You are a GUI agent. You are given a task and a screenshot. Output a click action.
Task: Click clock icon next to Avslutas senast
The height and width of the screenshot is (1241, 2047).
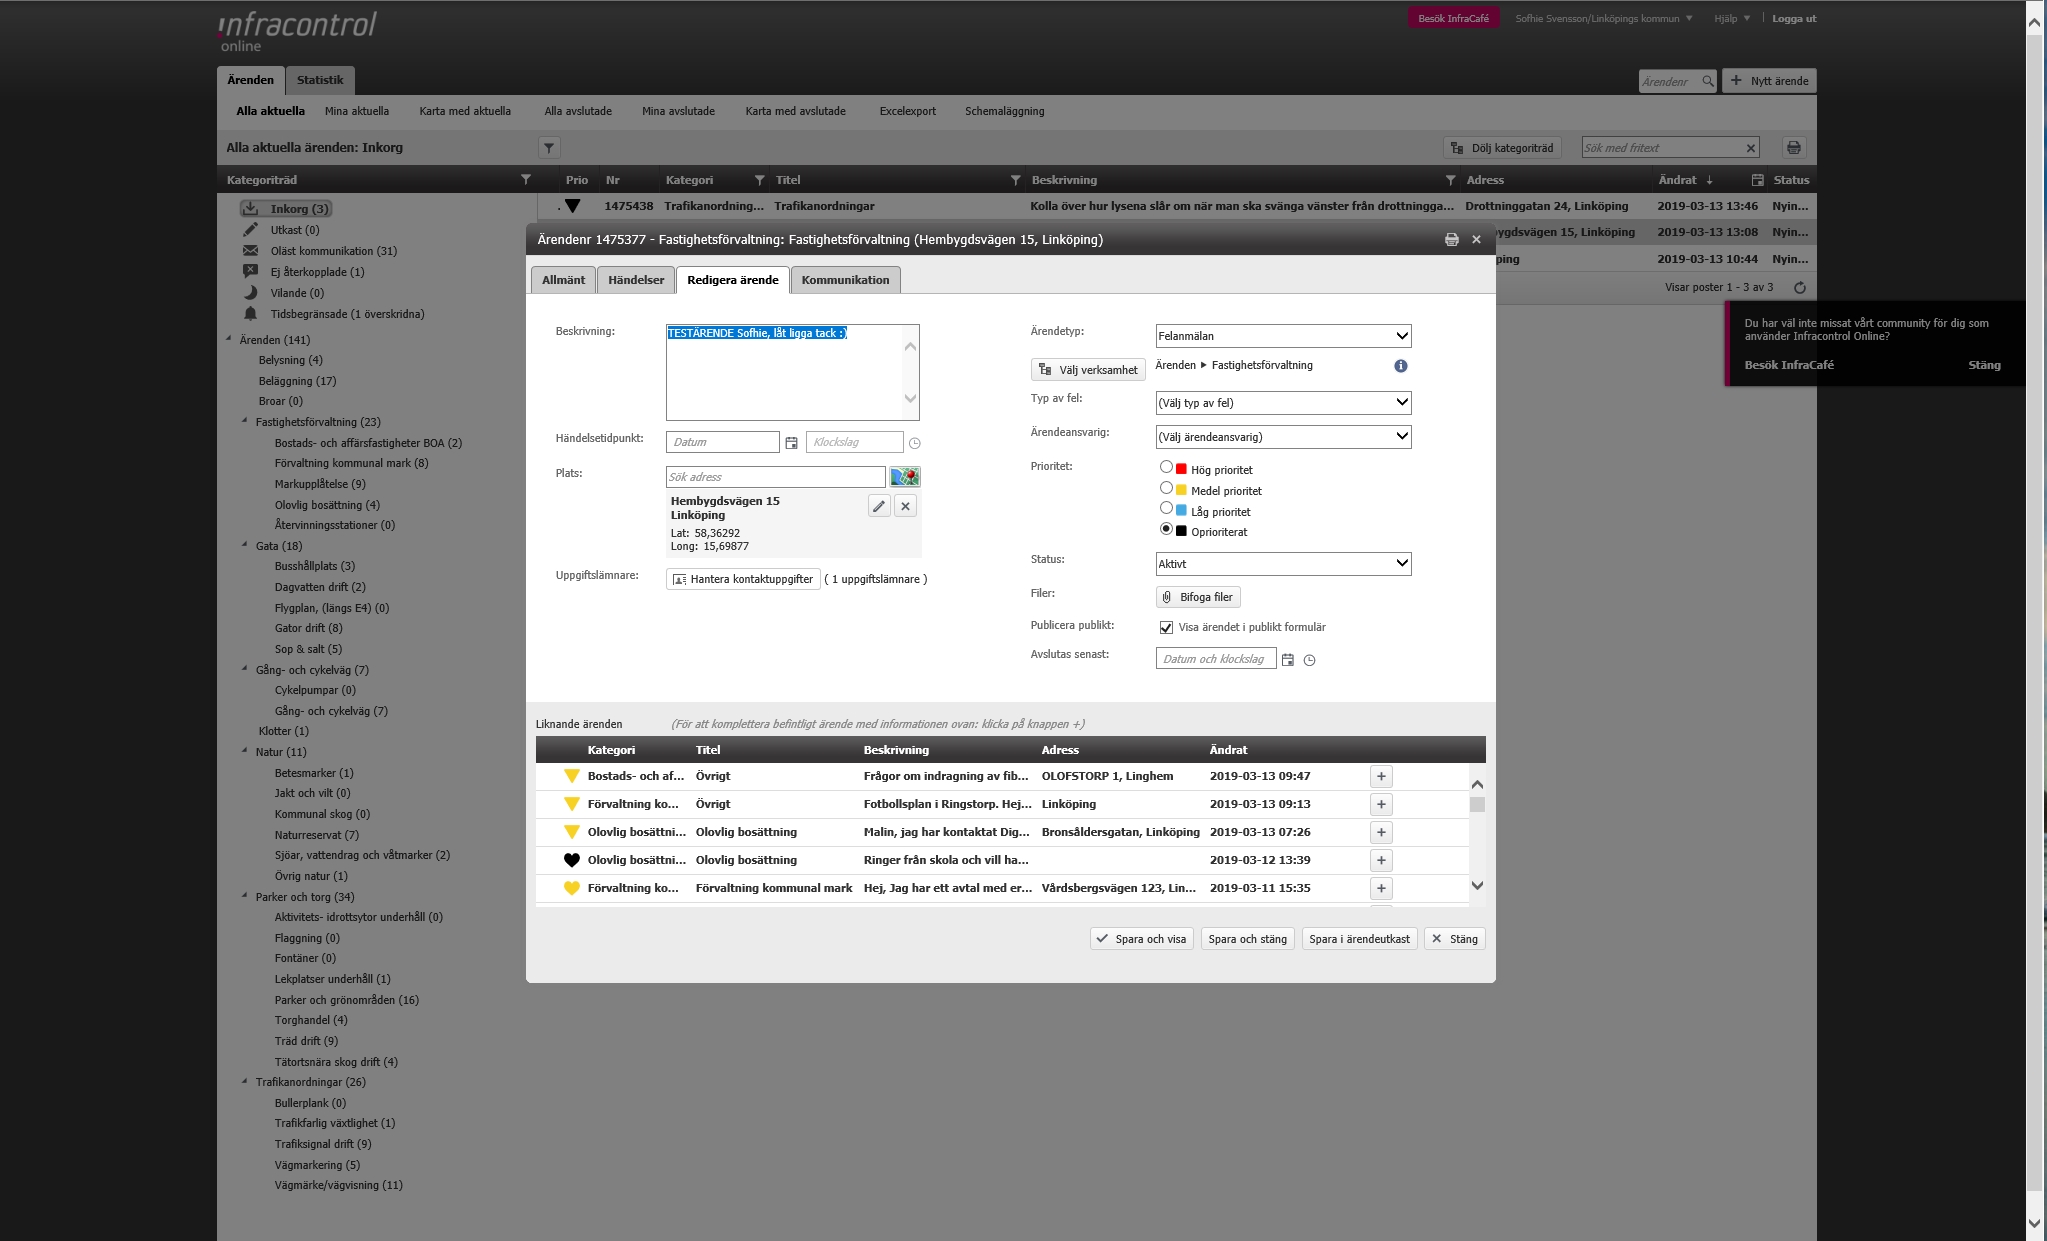pos(1309,660)
